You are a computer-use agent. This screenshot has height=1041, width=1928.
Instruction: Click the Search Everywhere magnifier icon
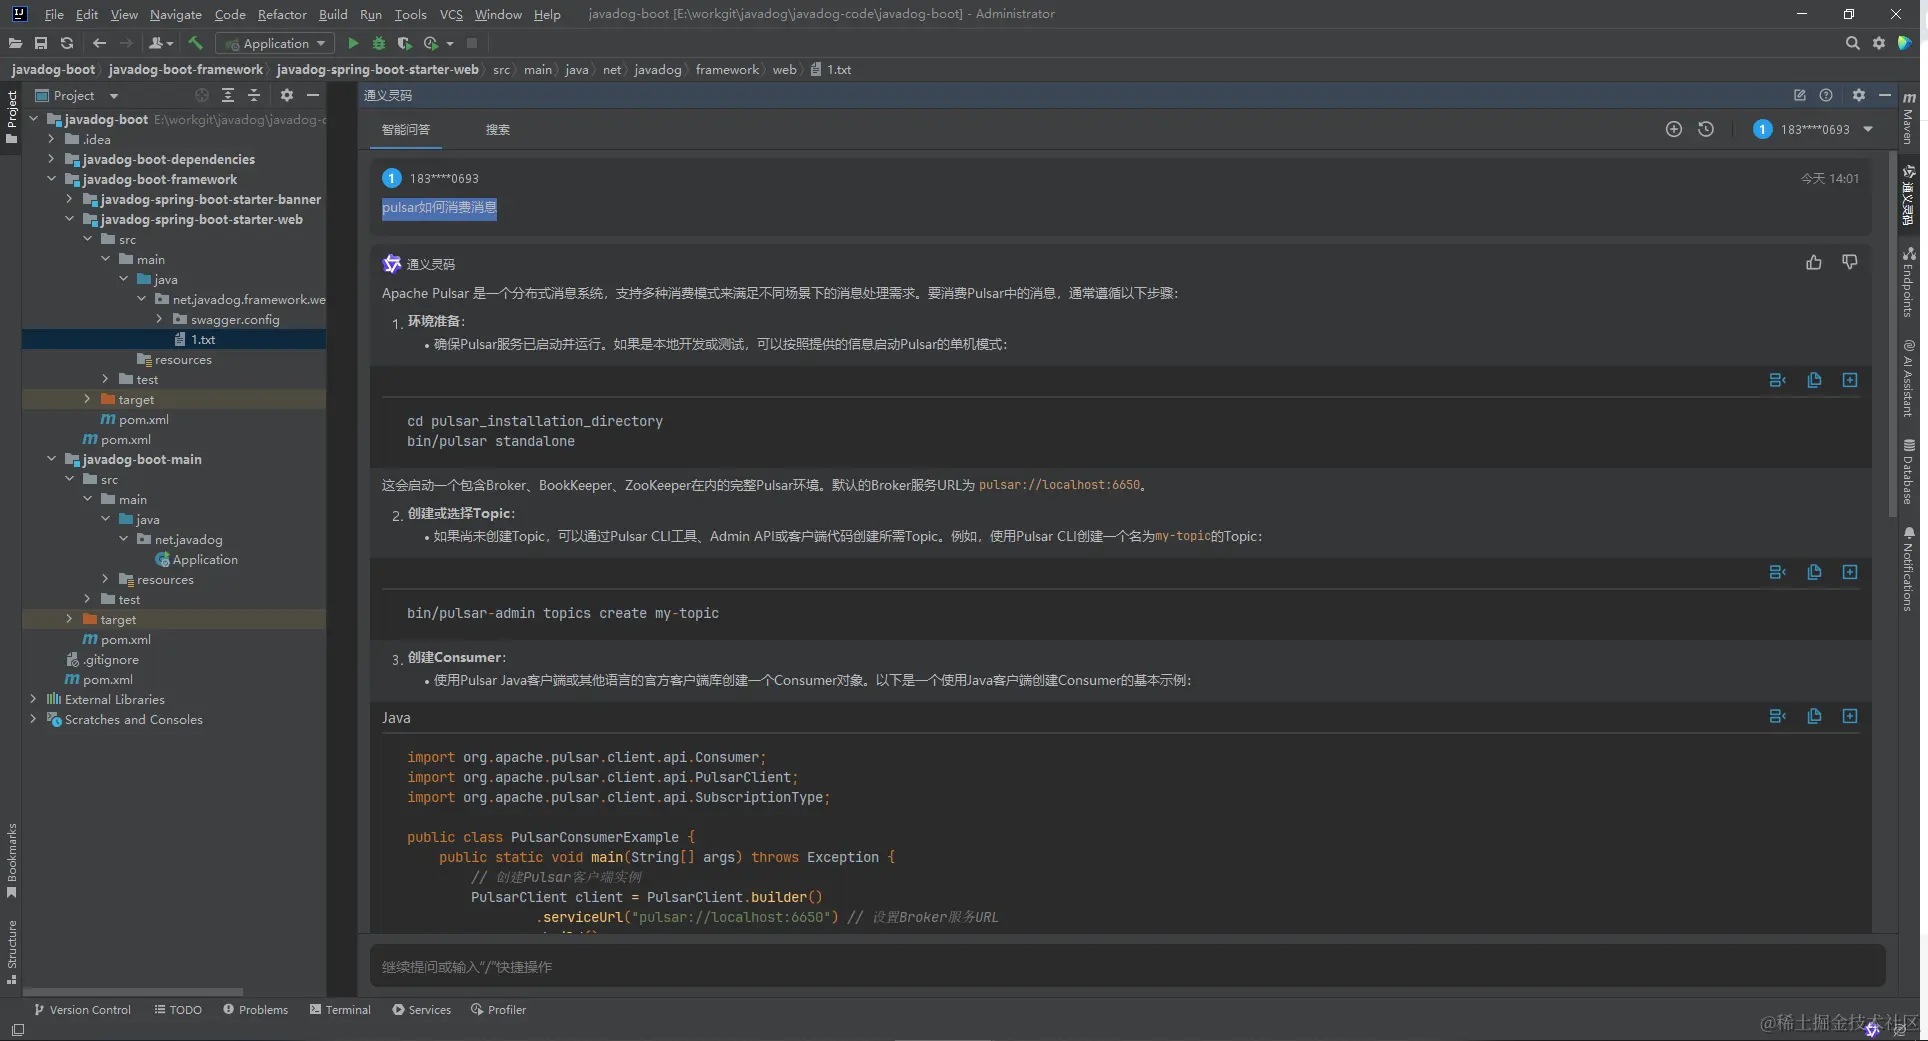point(1852,43)
